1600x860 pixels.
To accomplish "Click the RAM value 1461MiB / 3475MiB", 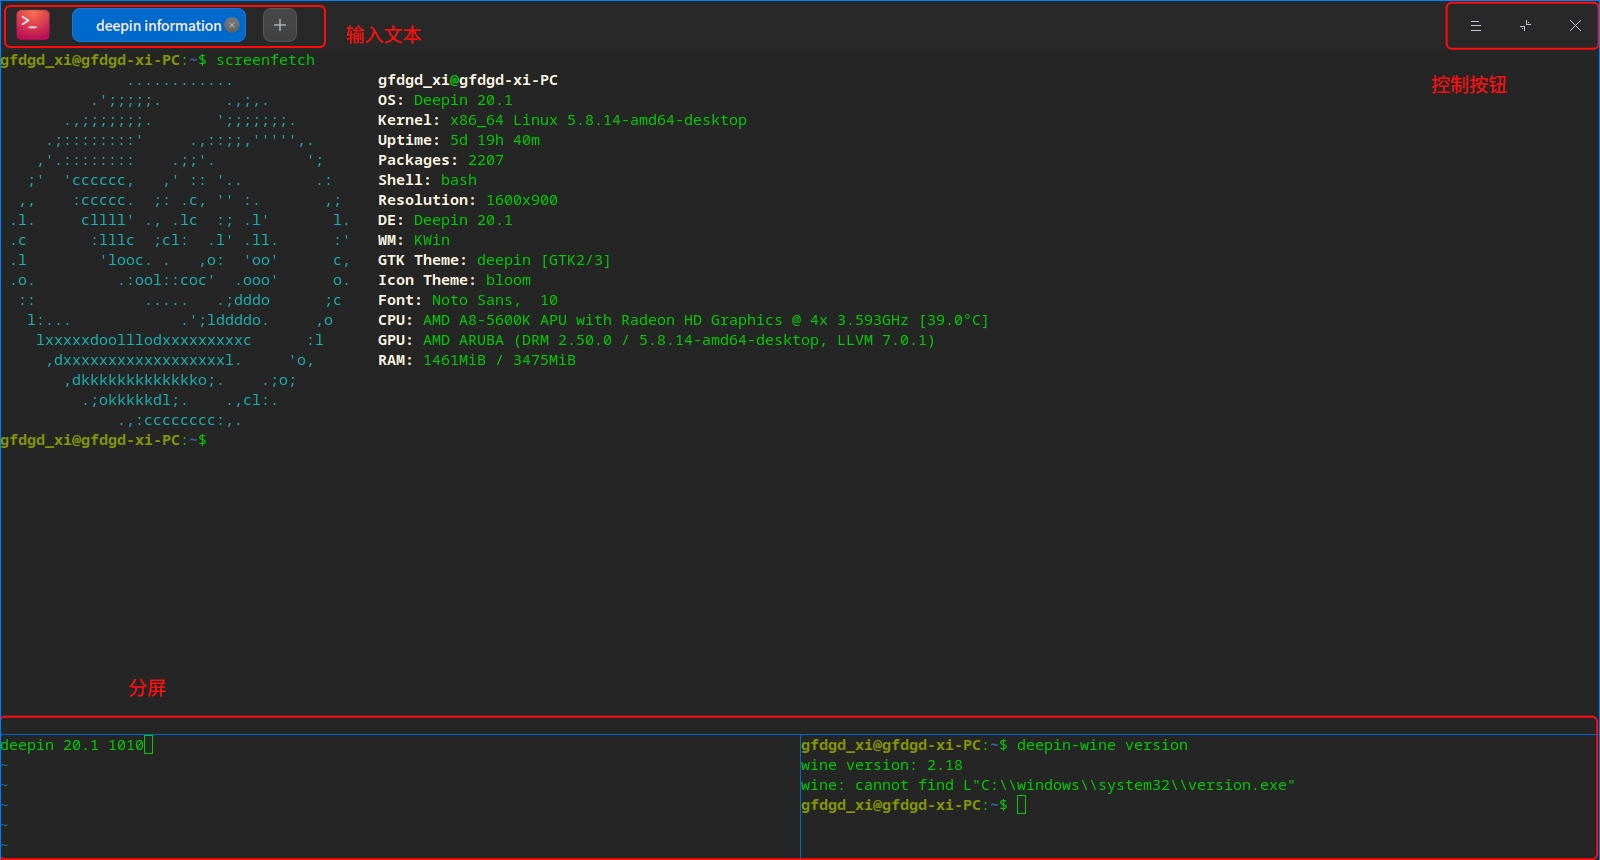I will pyautogui.click(x=499, y=360).
